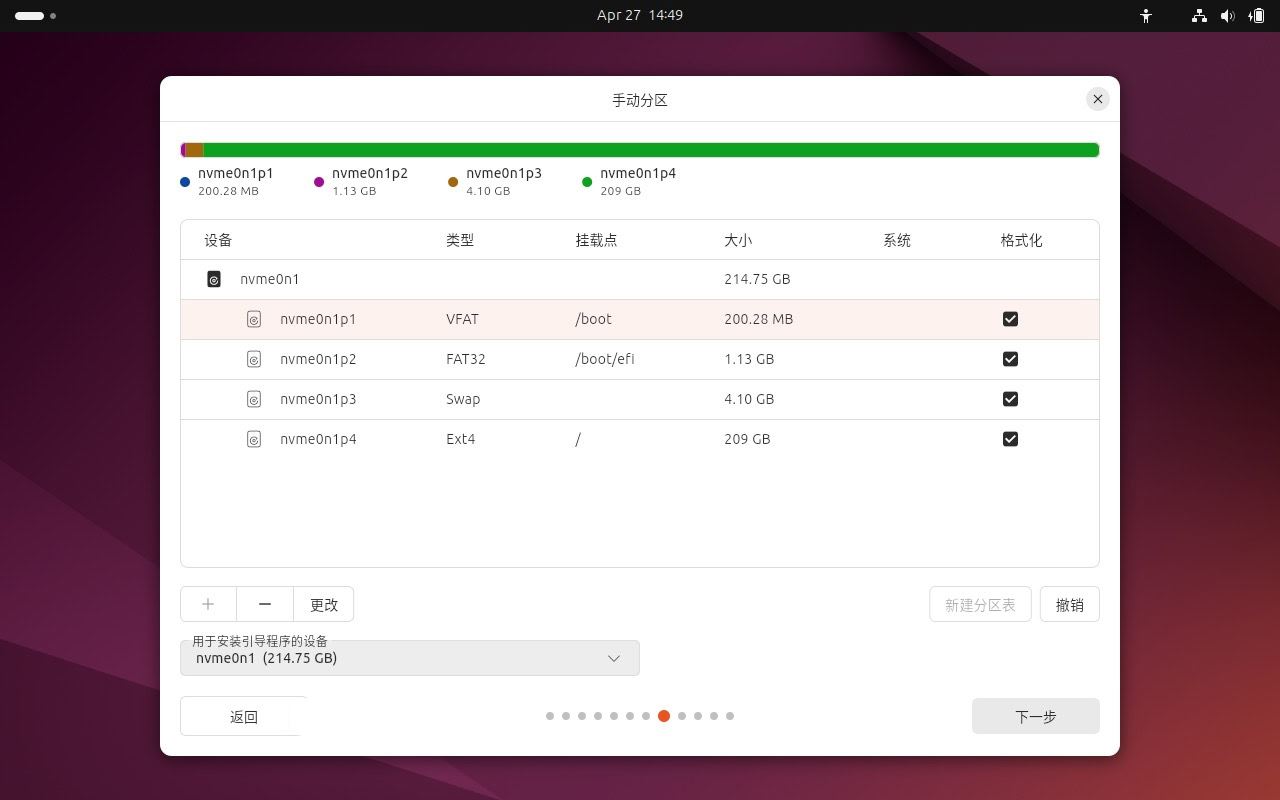This screenshot has height=800, width=1280.
Task: Disable formatting for the FAT32 /boot/efi partition
Action: [1010, 358]
